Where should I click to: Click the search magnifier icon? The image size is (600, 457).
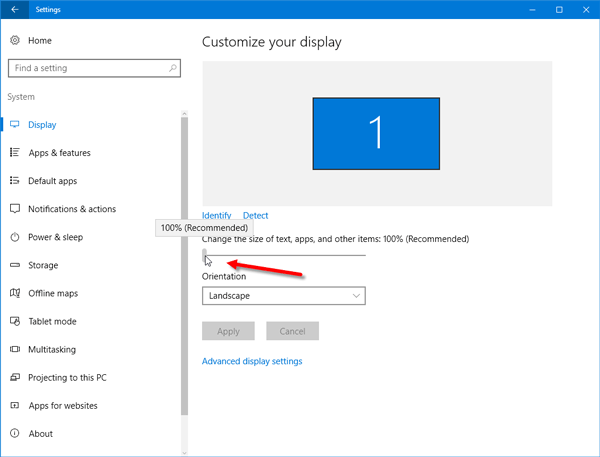(173, 68)
